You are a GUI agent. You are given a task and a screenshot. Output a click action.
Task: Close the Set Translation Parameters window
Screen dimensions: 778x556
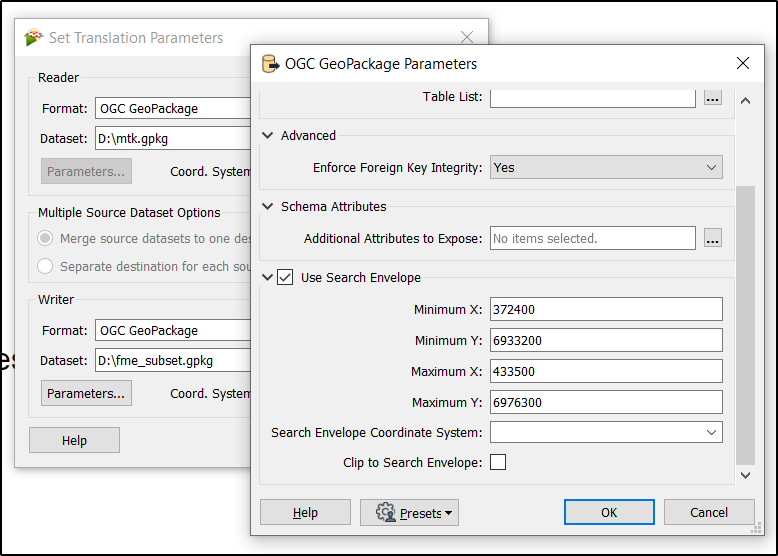click(466, 37)
